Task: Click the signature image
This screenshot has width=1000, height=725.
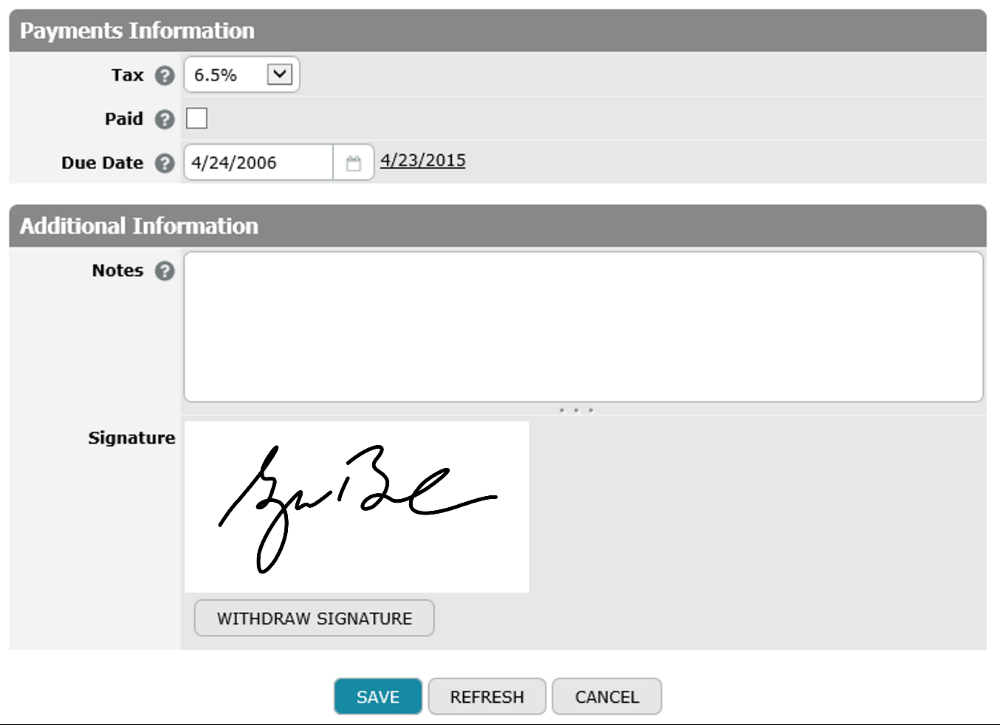Action: pos(357,507)
